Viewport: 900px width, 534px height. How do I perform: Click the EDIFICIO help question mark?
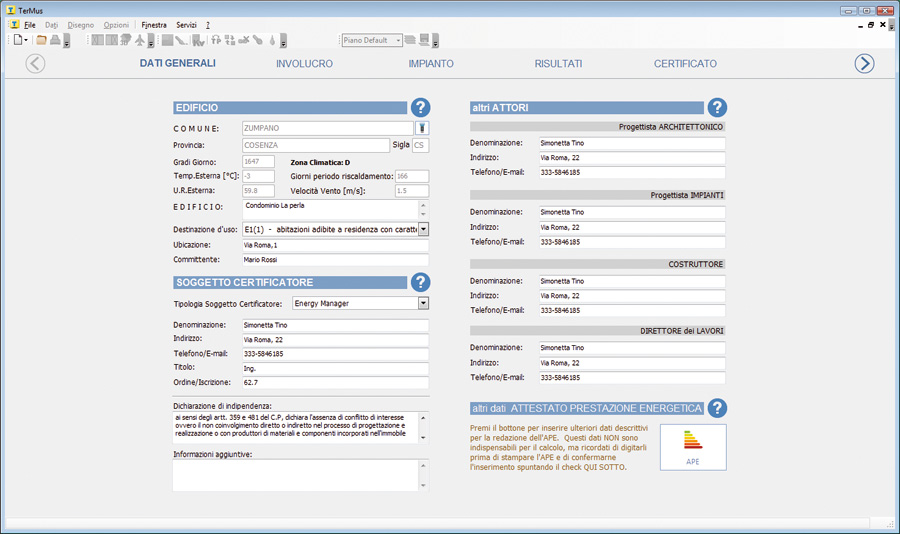click(x=421, y=107)
